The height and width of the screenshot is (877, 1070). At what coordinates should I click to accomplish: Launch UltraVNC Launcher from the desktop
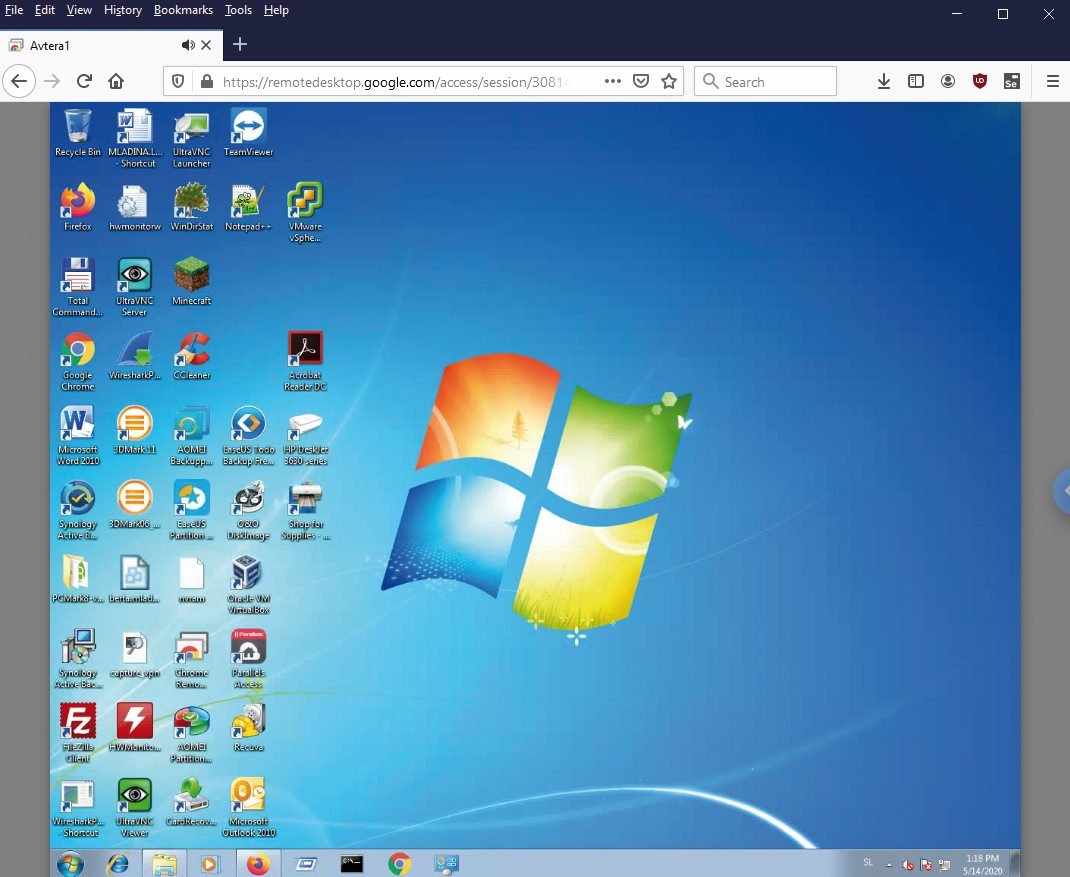[192, 139]
